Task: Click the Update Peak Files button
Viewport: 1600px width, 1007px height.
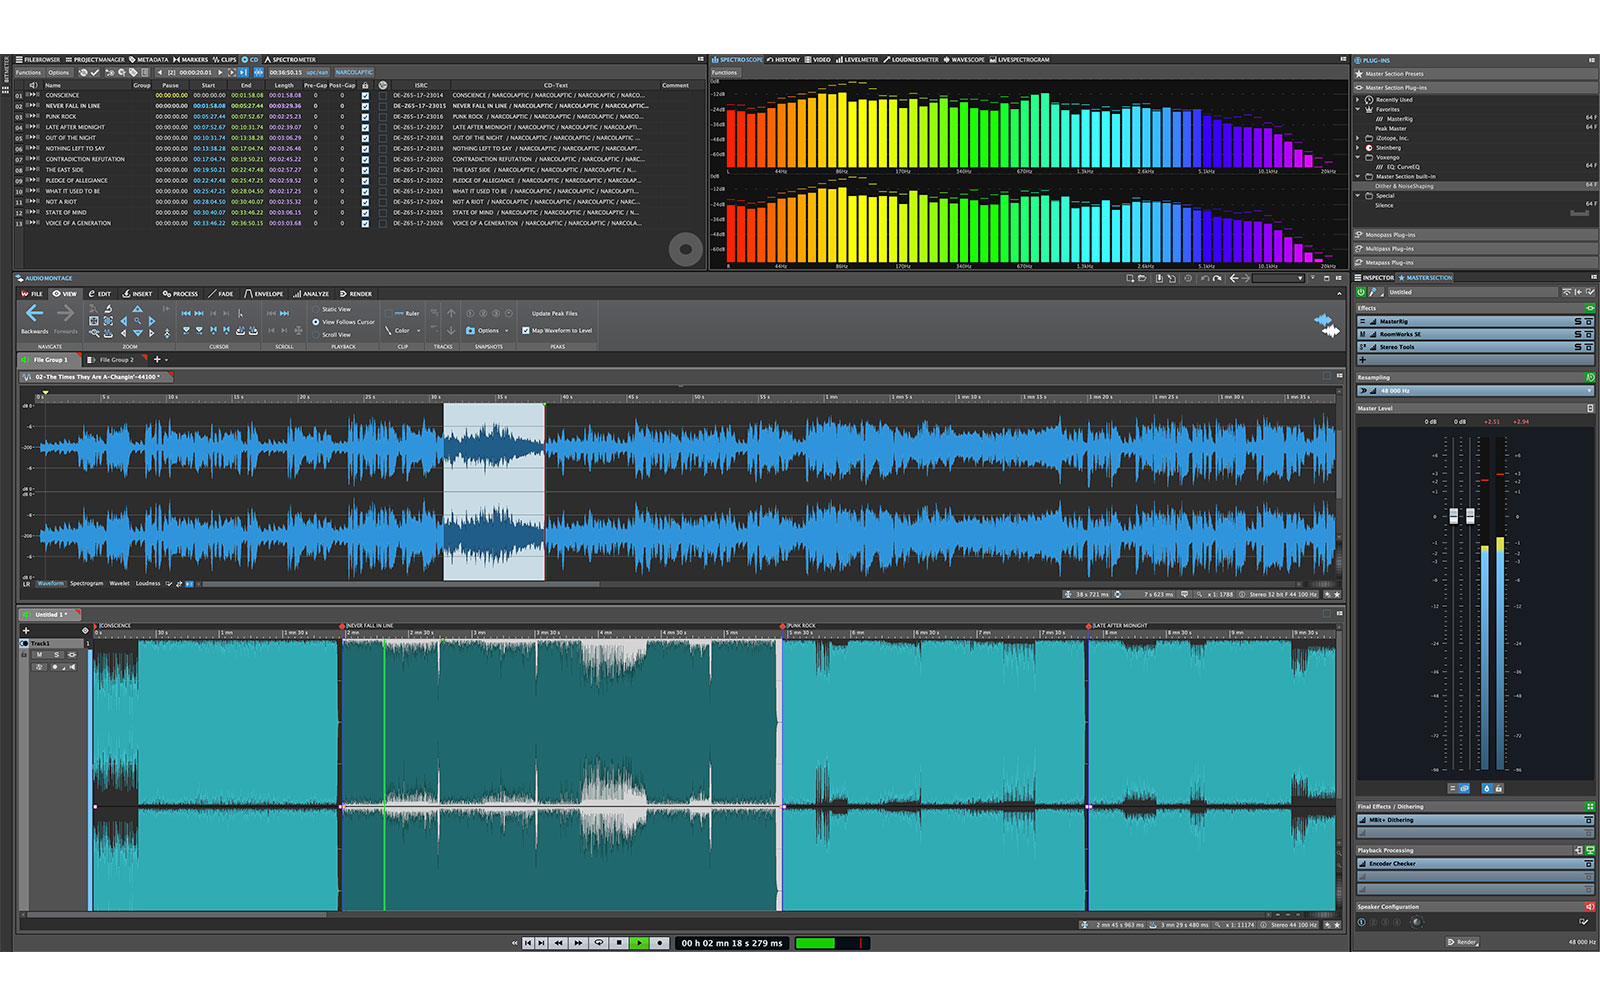Action: [x=554, y=313]
